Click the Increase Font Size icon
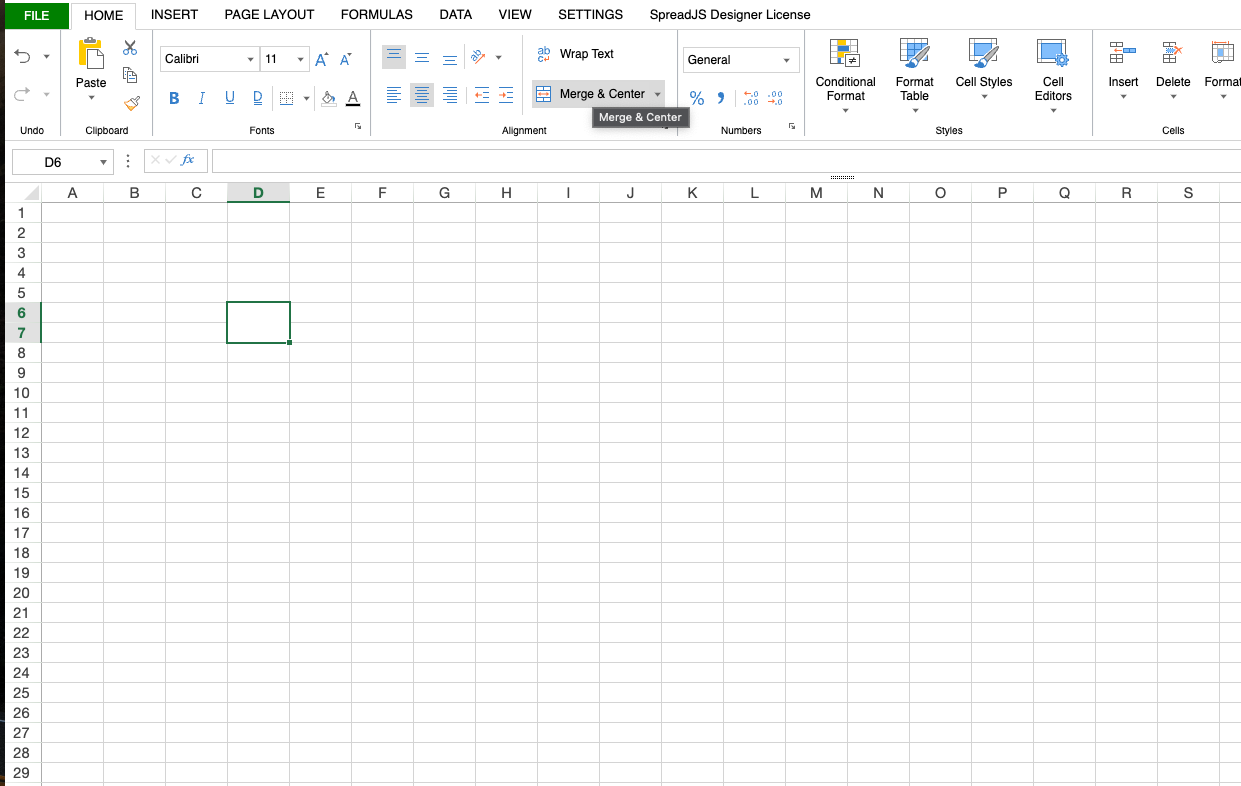 click(321, 60)
